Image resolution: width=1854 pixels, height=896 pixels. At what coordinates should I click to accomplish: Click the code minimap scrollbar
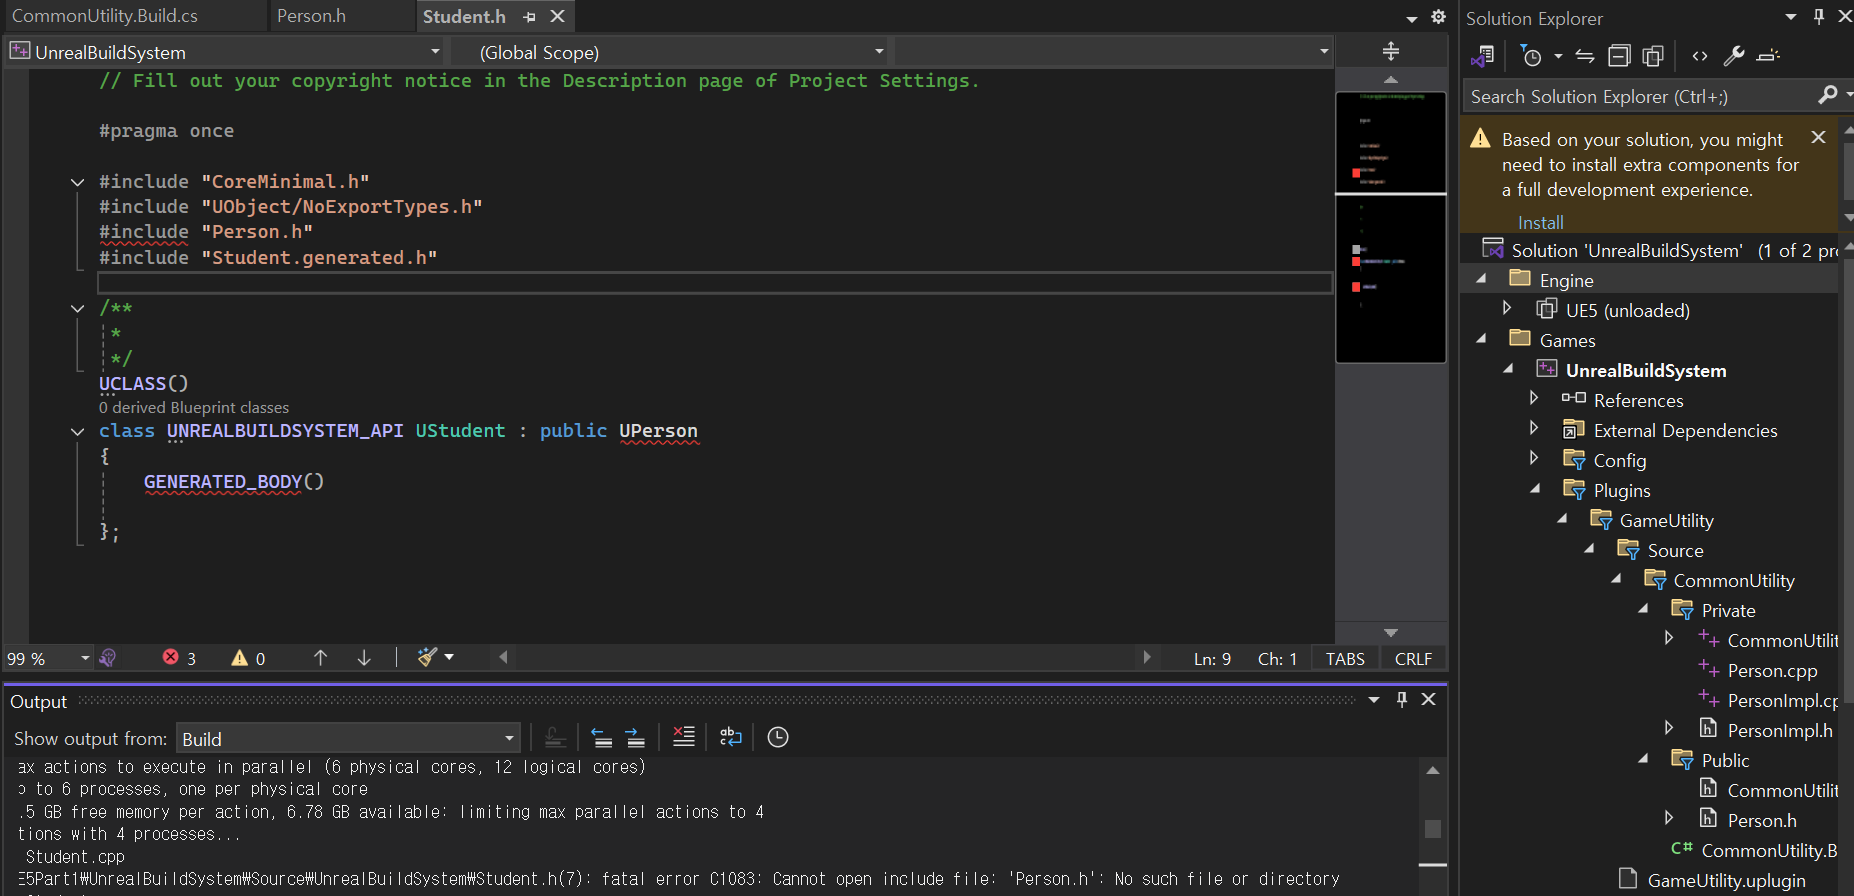[1390, 227]
